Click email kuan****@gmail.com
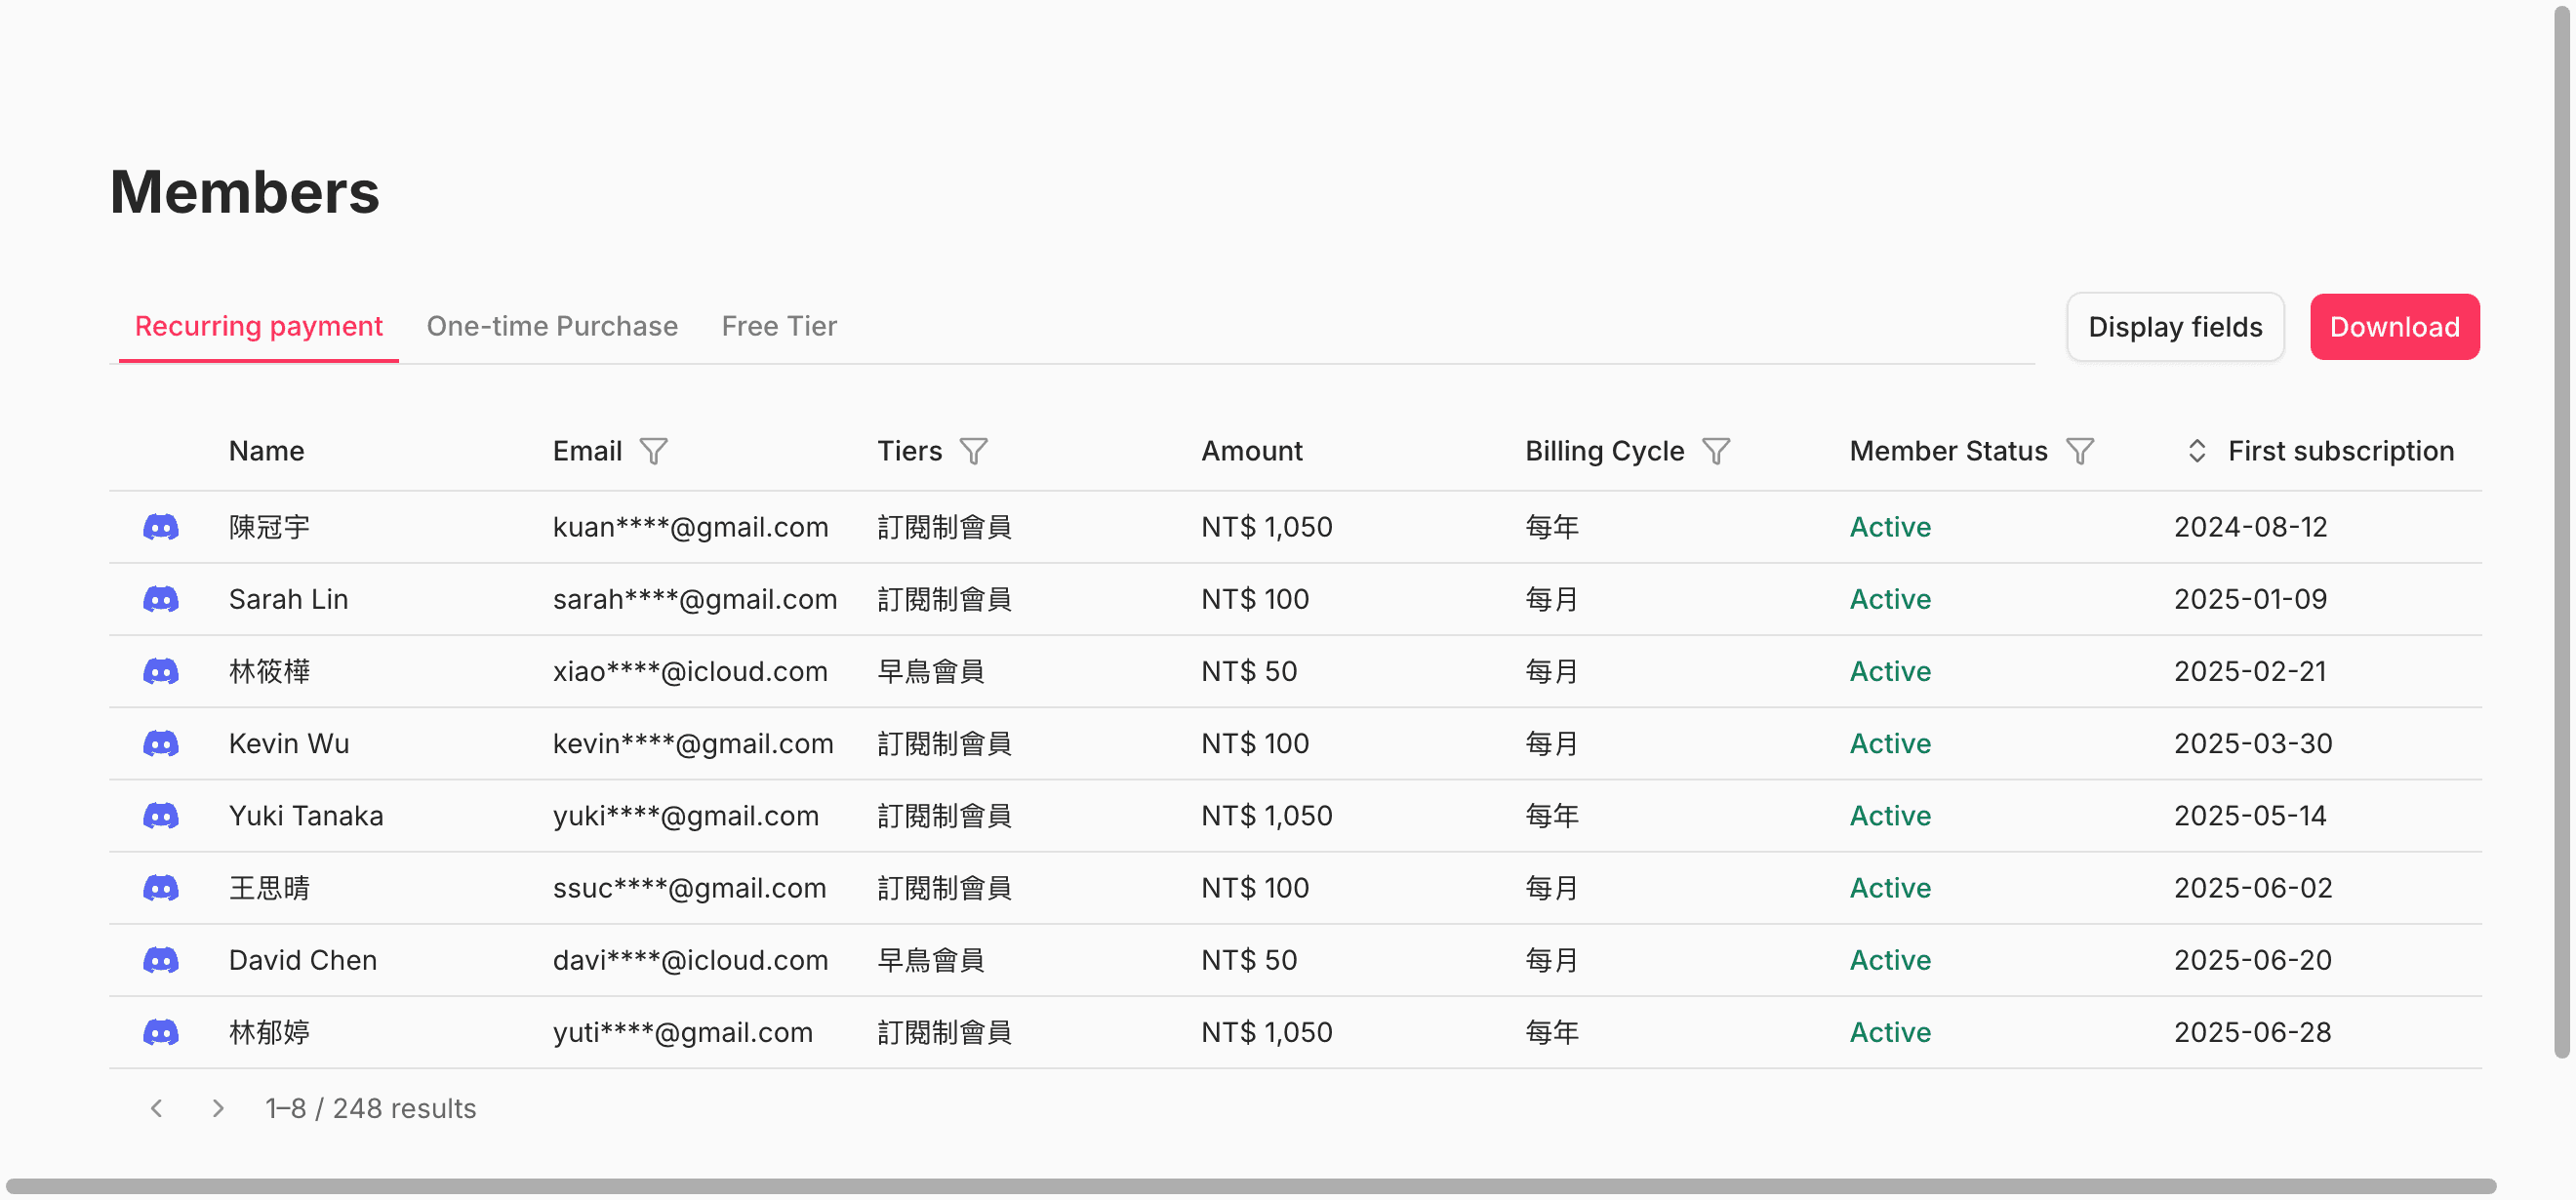The width and height of the screenshot is (2576, 1200). click(690, 527)
